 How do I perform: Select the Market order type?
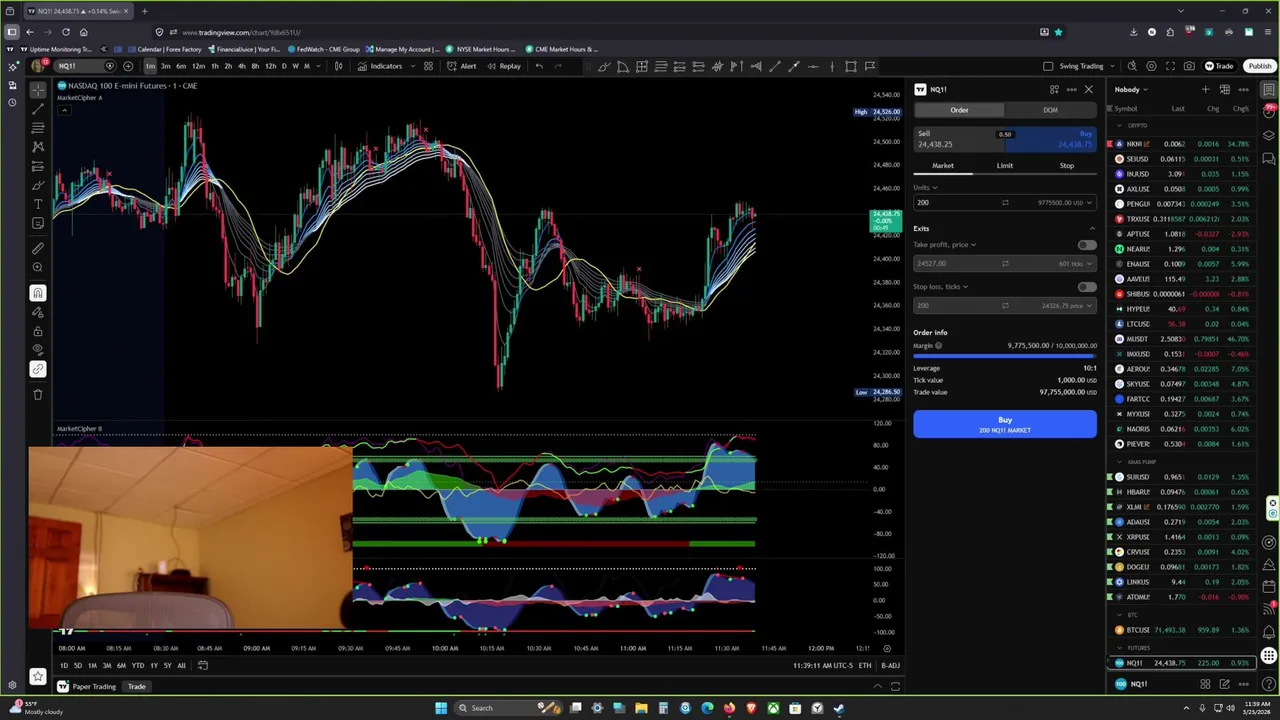tap(943, 166)
